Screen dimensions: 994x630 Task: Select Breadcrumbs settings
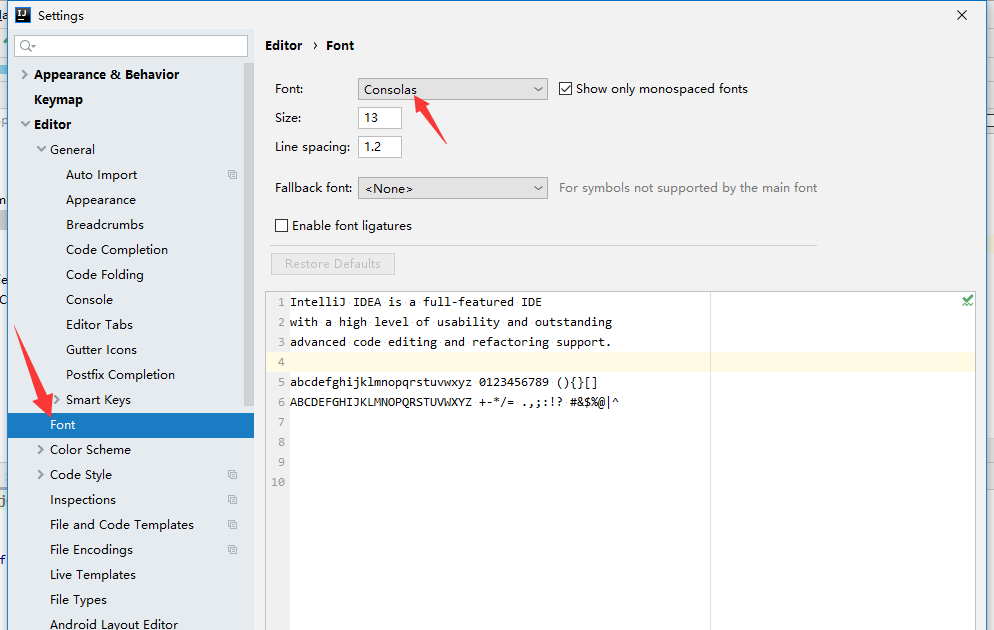coord(105,225)
